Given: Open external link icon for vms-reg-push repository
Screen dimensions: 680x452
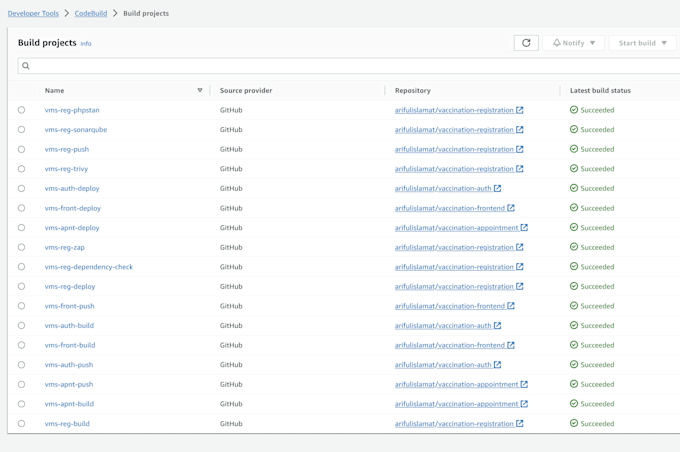Looking at the screenshot, I should point(520,149).
